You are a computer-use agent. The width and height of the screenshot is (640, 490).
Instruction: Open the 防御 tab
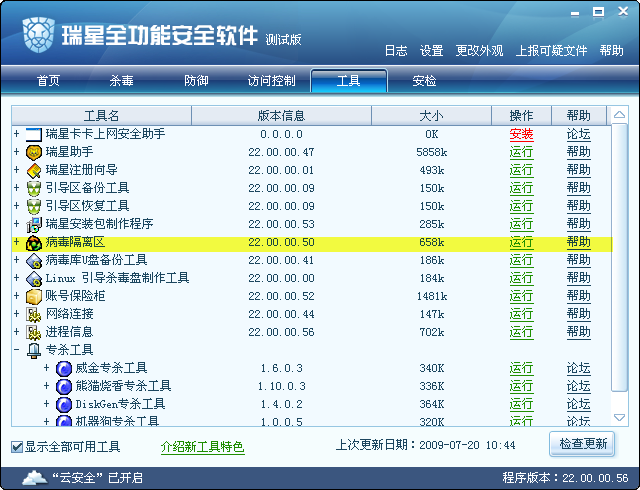(x=196, y=80)
